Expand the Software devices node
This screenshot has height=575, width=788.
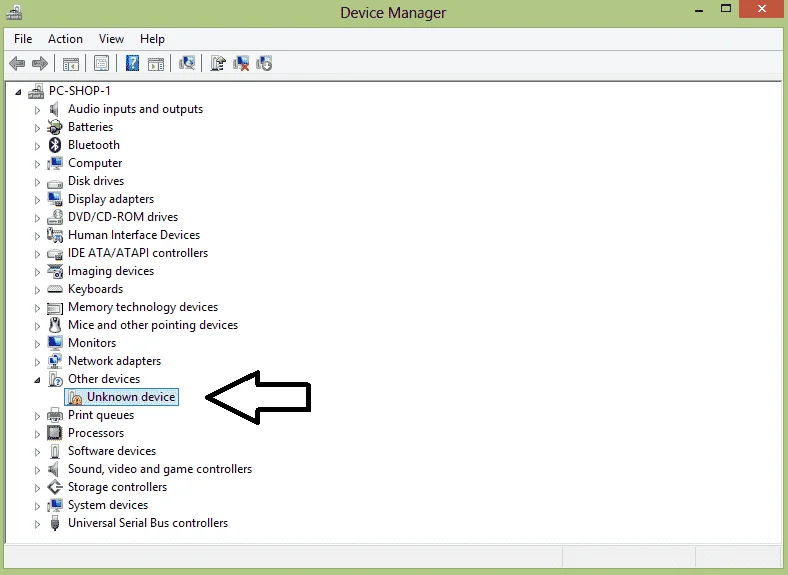(x=37, y=452)
